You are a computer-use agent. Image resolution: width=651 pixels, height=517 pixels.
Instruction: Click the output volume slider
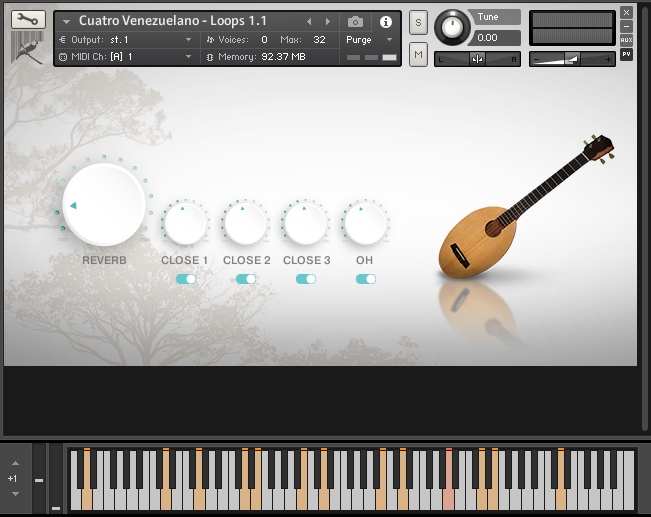(x=572, y=59)
